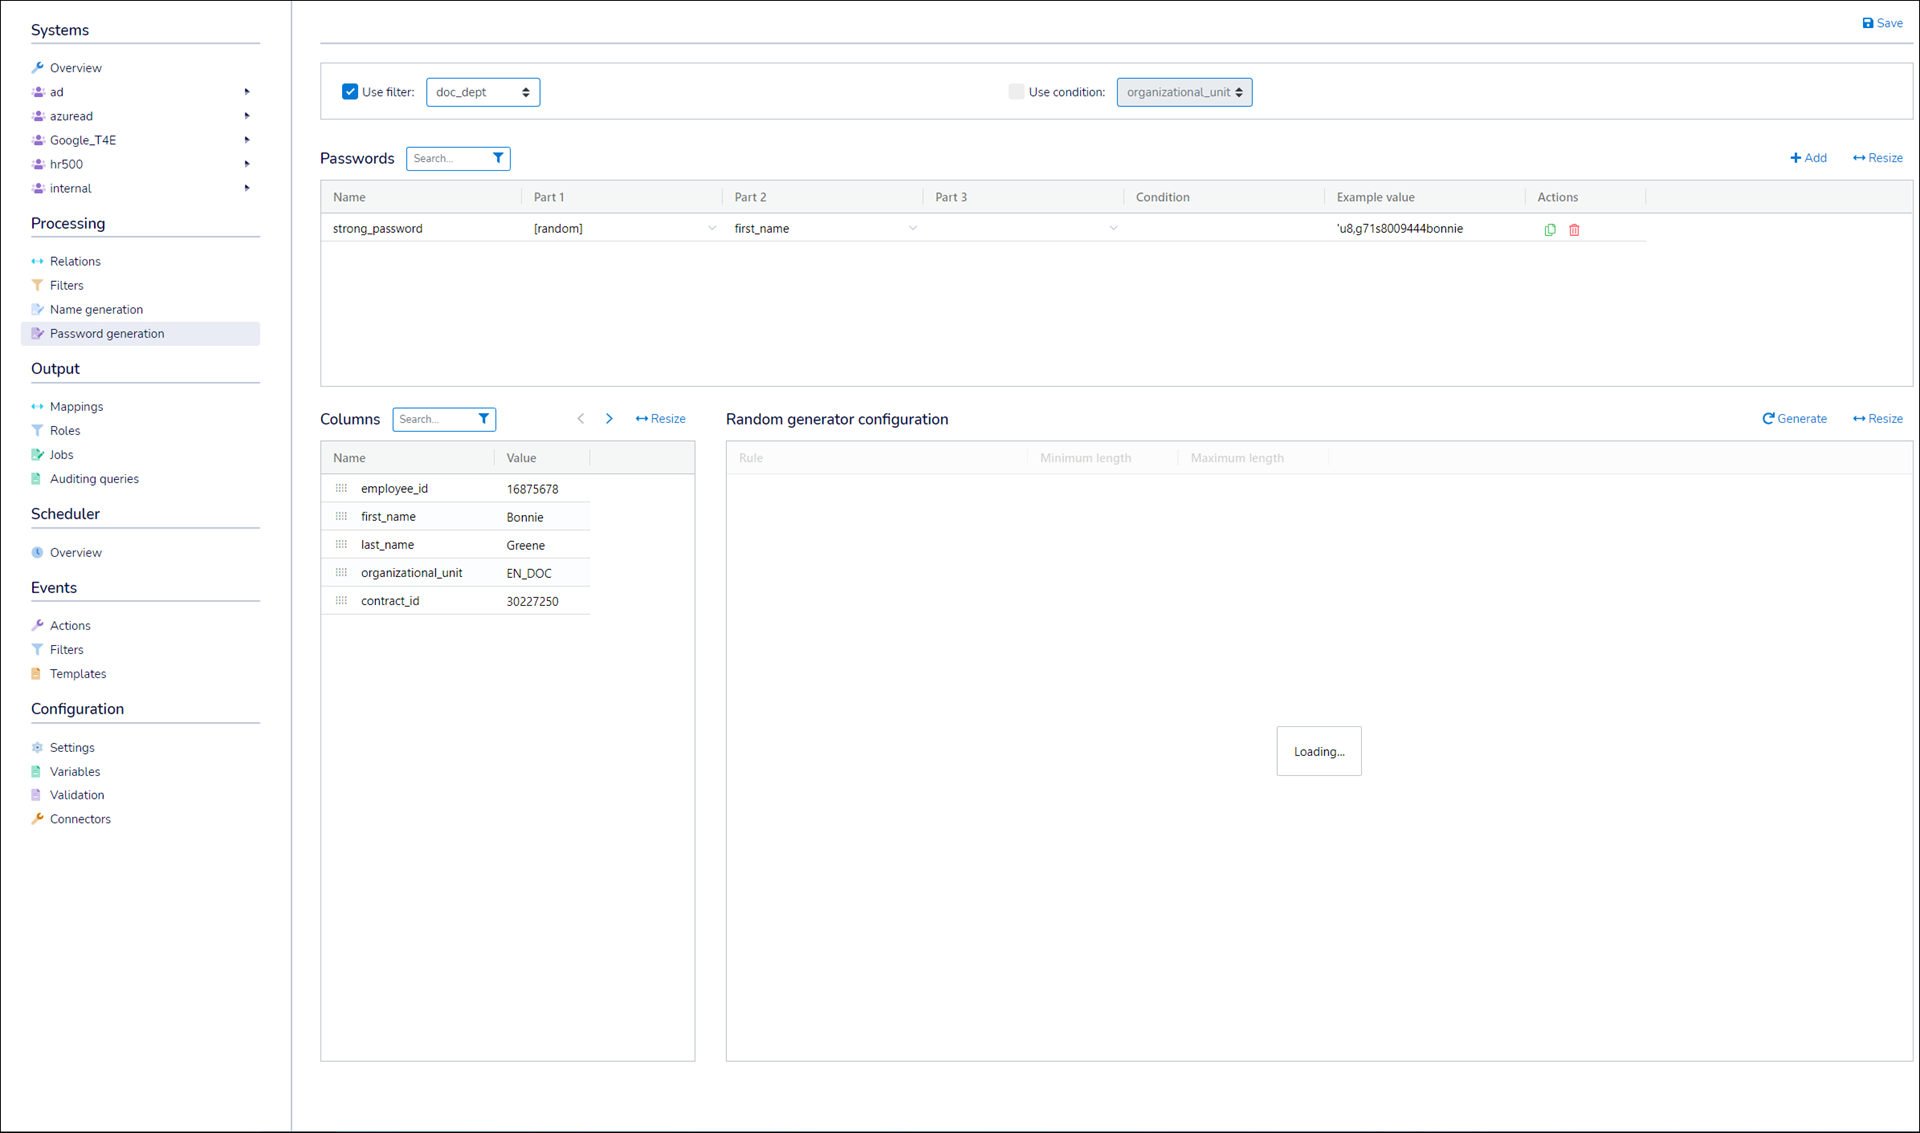Image resolution: width=1920 pixels, height=1133 pixels.
Task: Open the Part 1 random dropdown
Action: pos(712,228)
